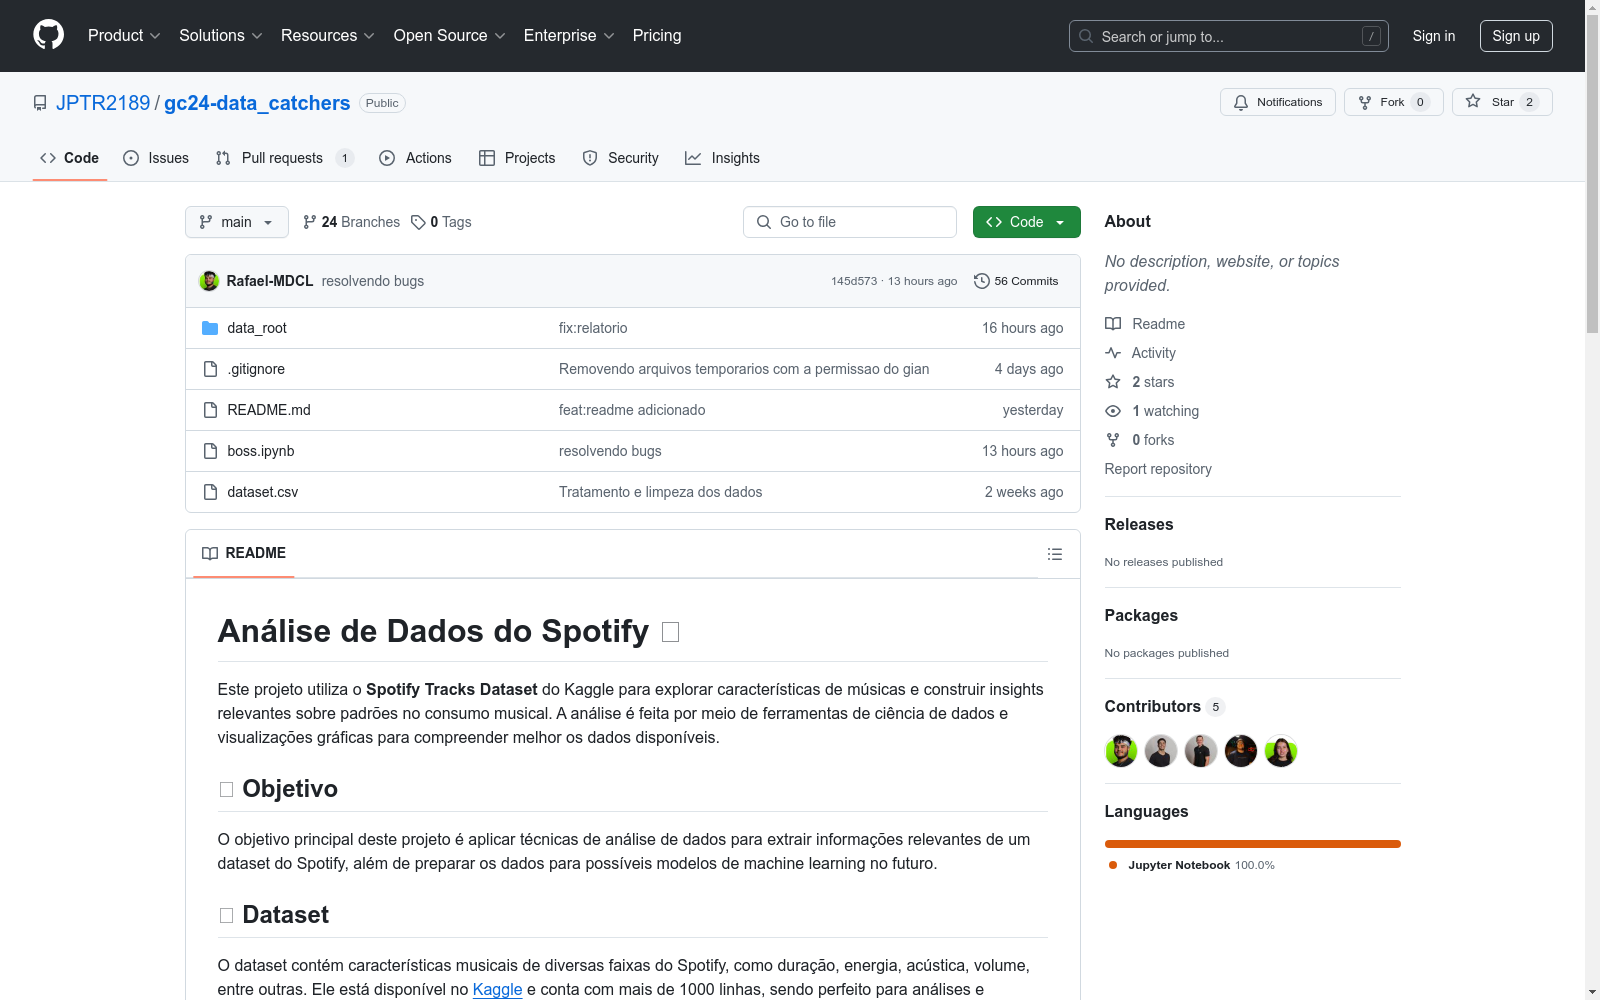Click the GitHub logo icon
The width and height of the screenshot is (1600, 1000).
point(48,35)
